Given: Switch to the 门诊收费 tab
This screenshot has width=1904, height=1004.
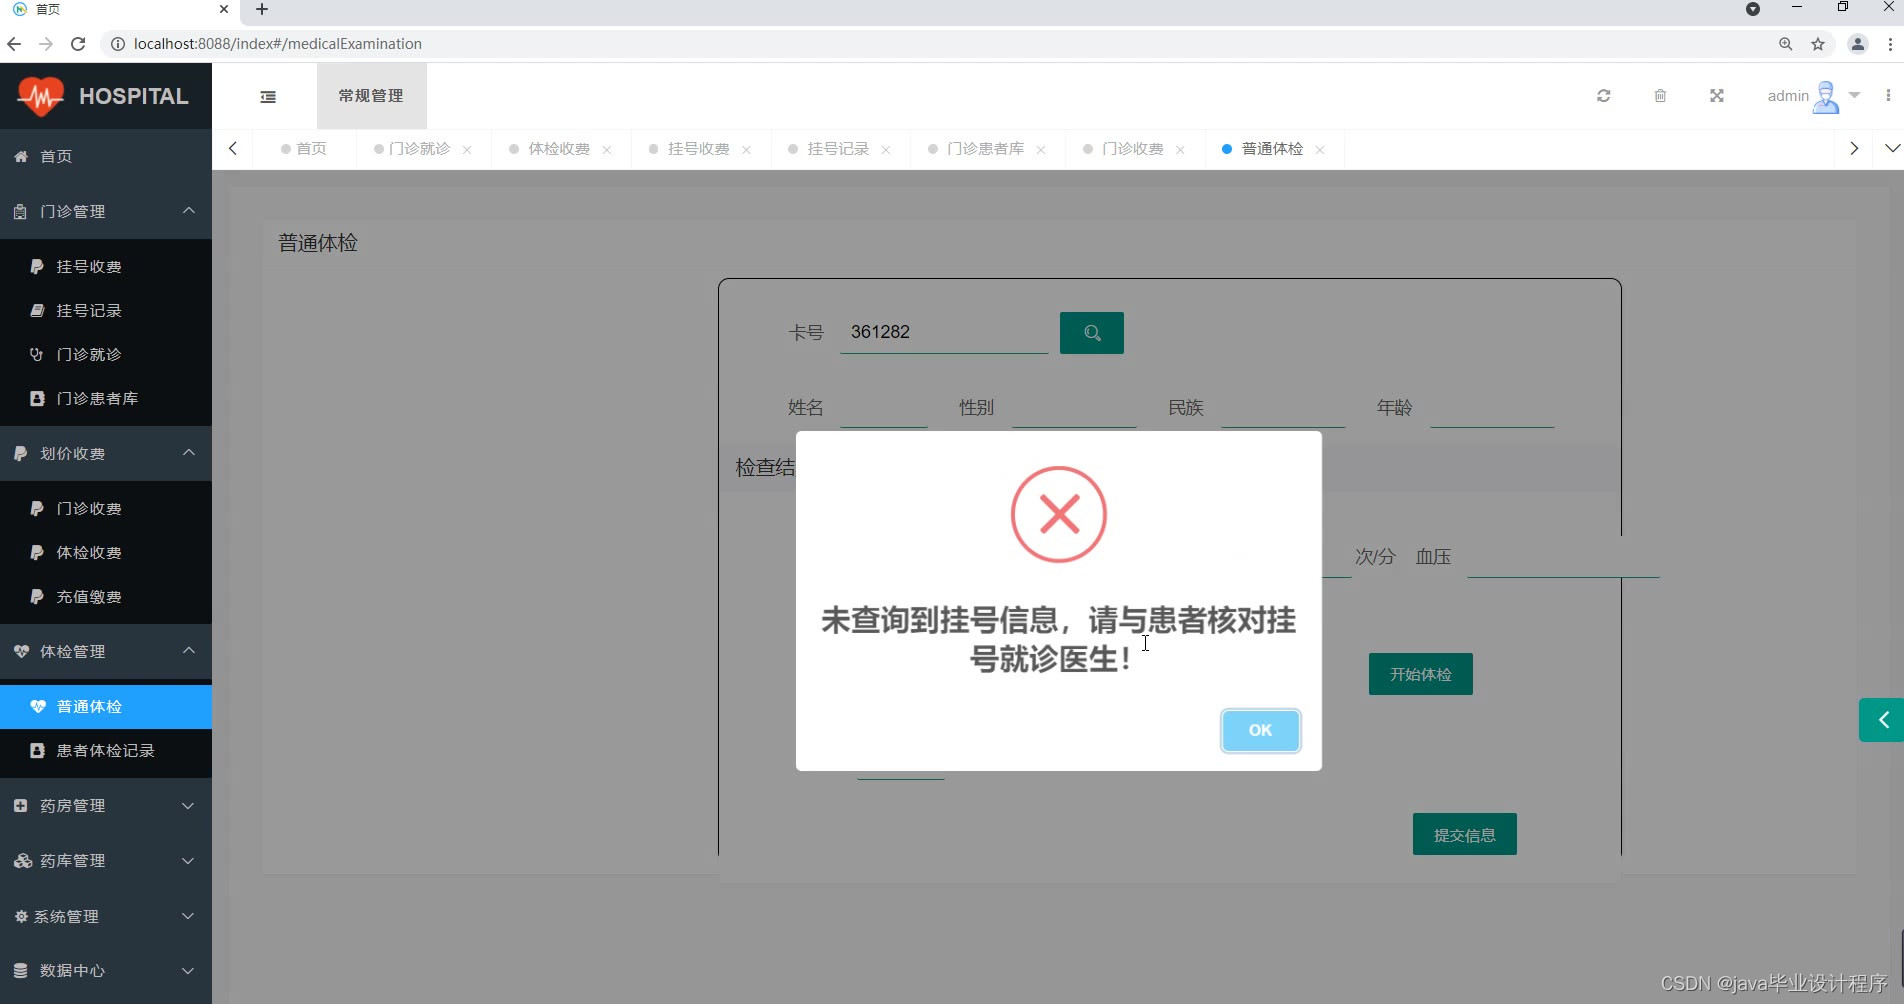Looking at the screenshot, I should pos(1133,149).
